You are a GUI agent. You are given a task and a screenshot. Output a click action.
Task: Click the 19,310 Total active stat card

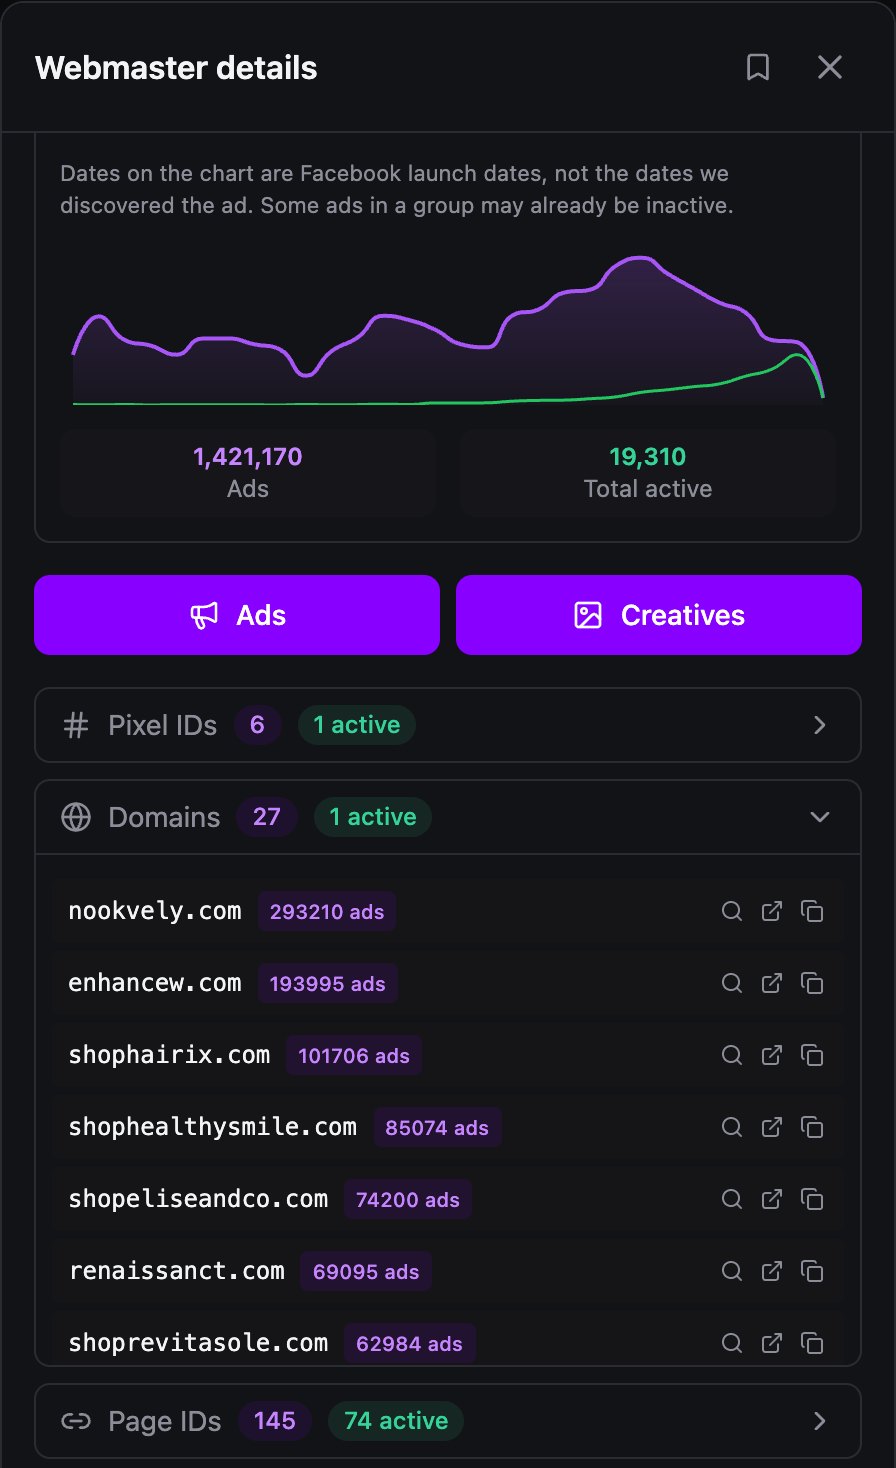click(648, 472)
